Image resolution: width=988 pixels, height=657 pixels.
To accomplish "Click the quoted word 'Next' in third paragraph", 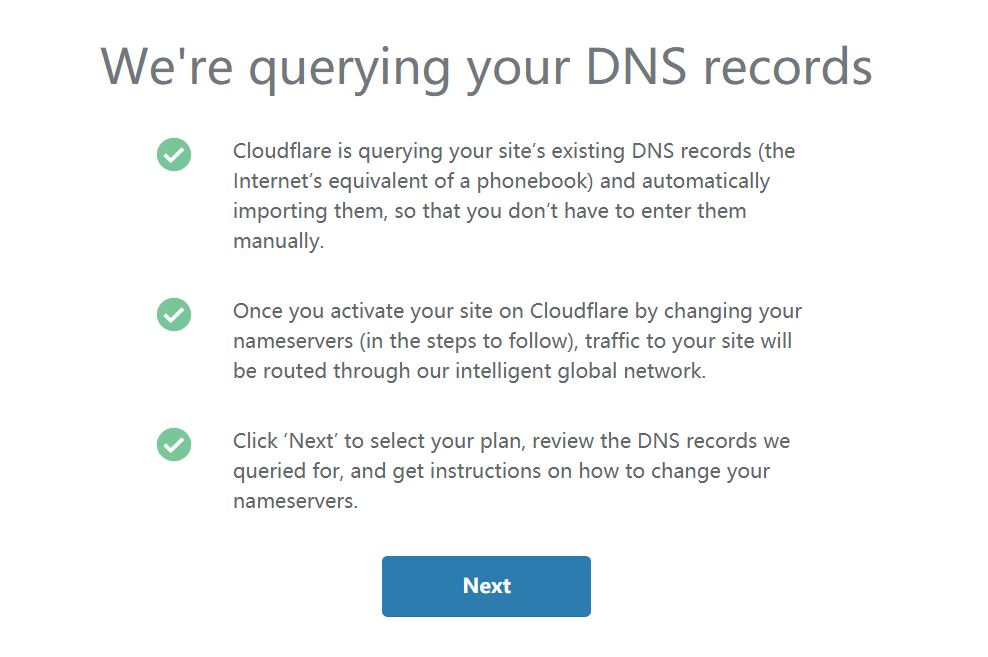I will [311, 441].
